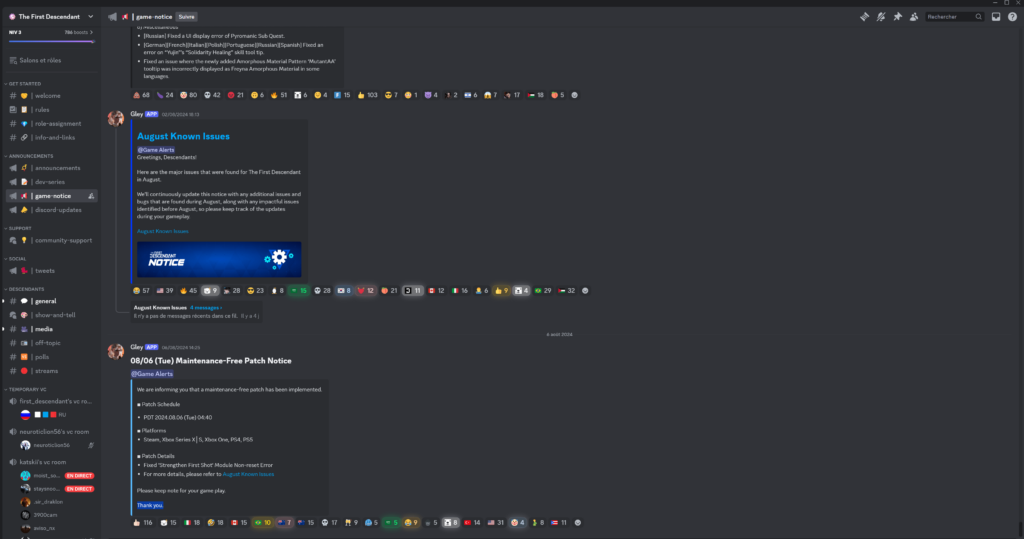This screenshot has width=1024, height=539.
Task: Collapse the TEMPORARY VC category
Action: click(27, 389)
